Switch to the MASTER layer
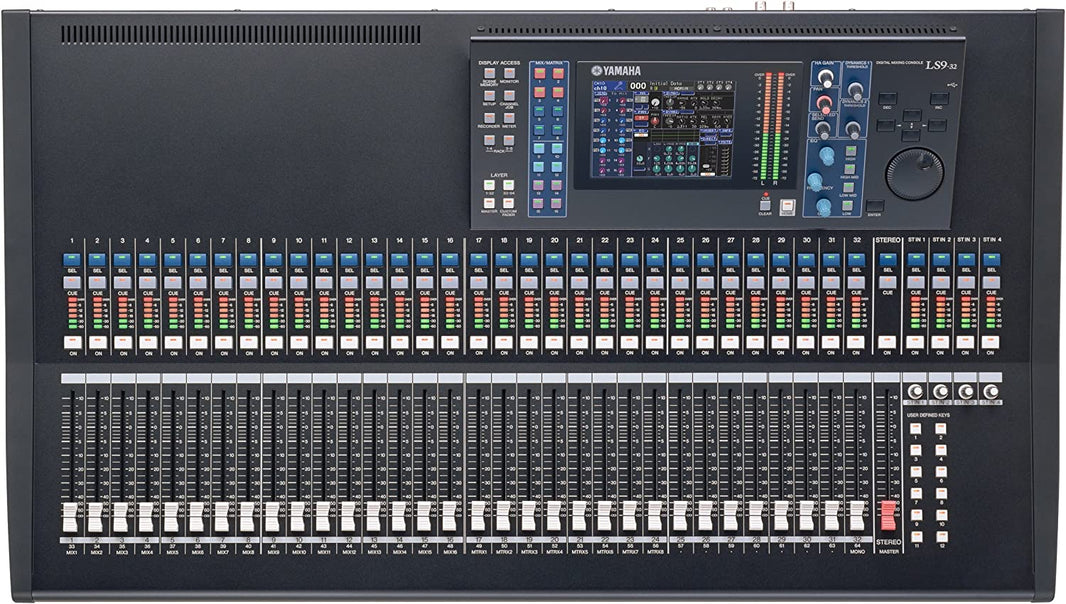 pos(489,203)
